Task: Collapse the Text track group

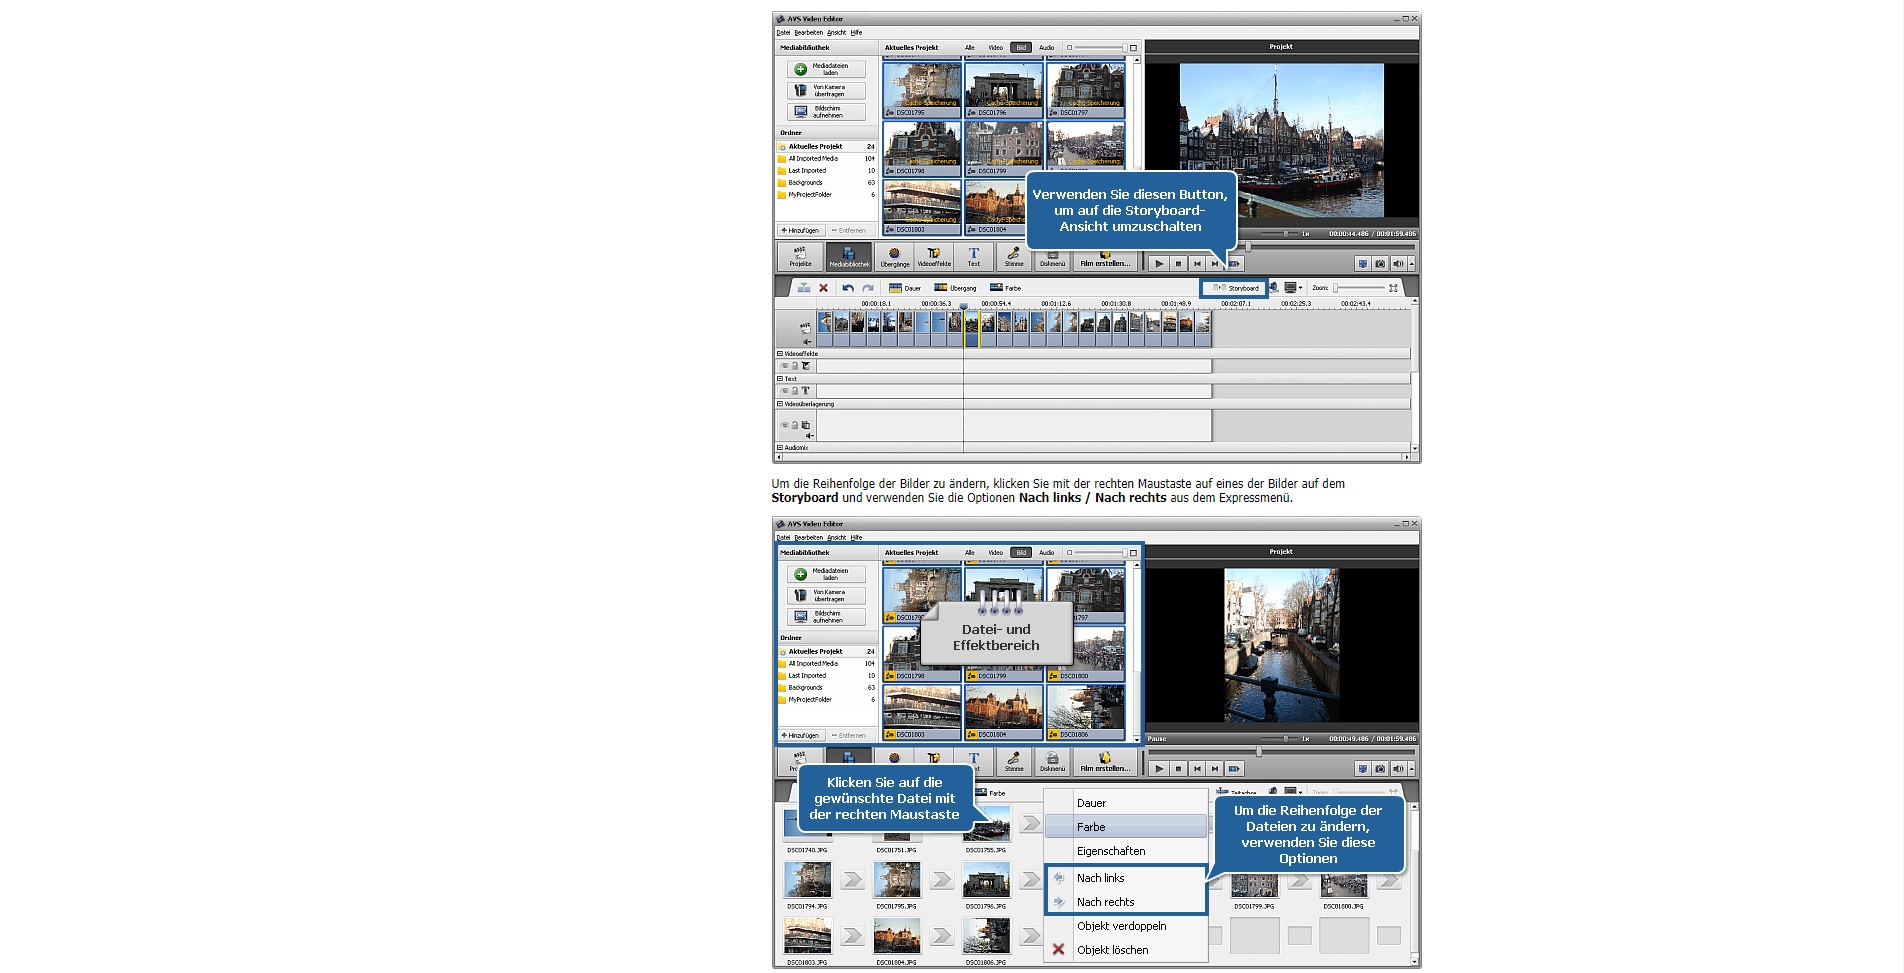Action: pyautogui.click(x=781, y=379)
